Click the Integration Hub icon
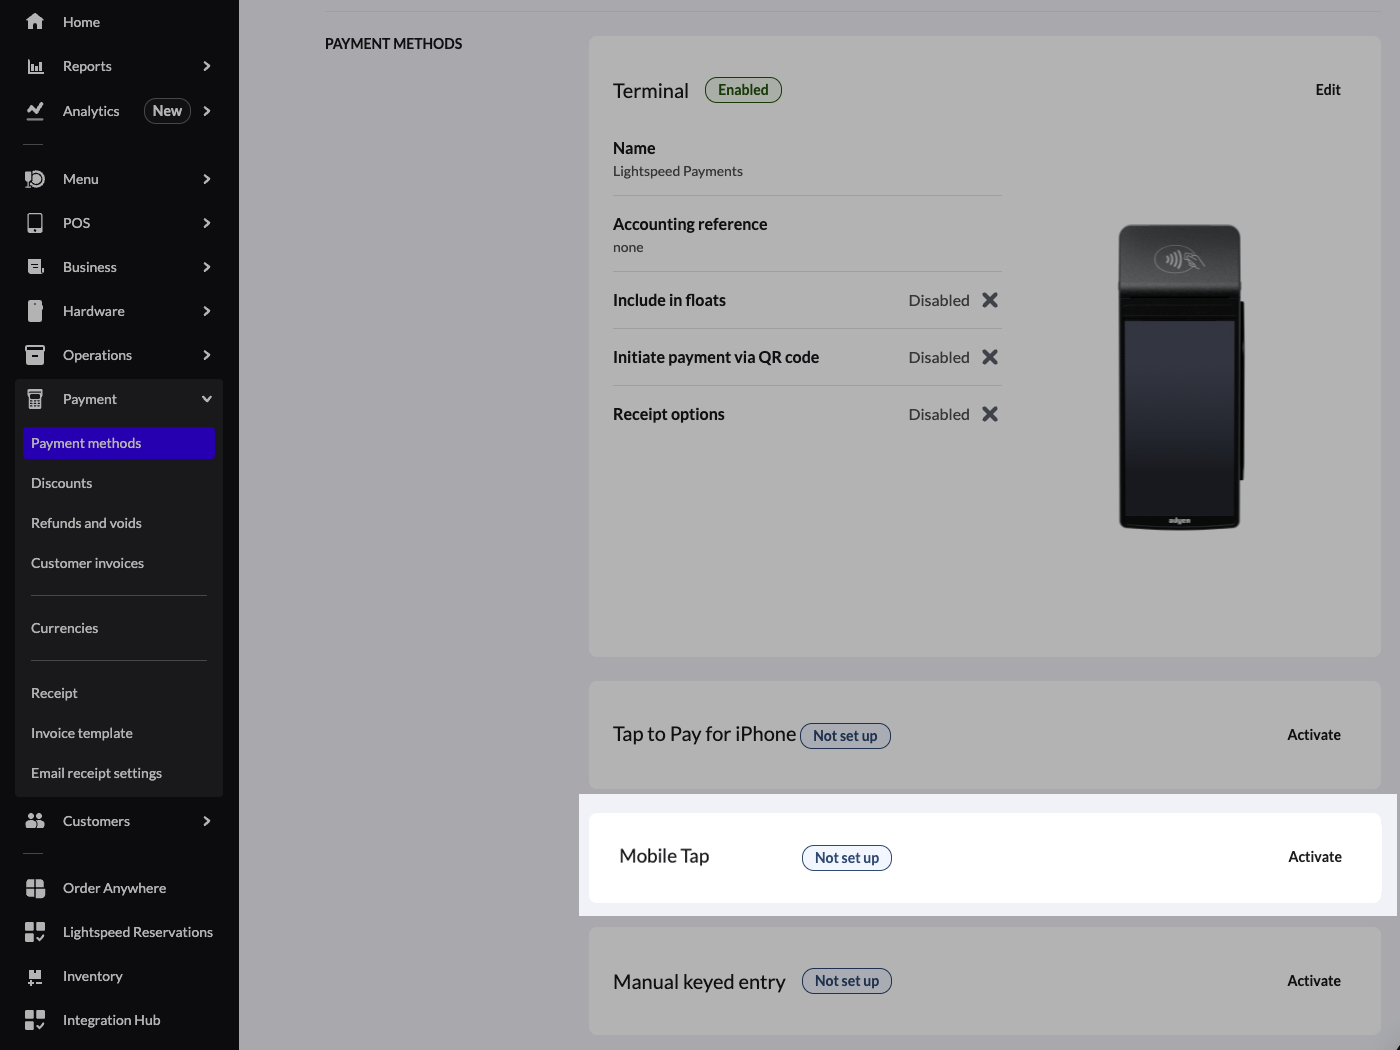The height and width of the screenshot is (1050, 1400). 35,1019
